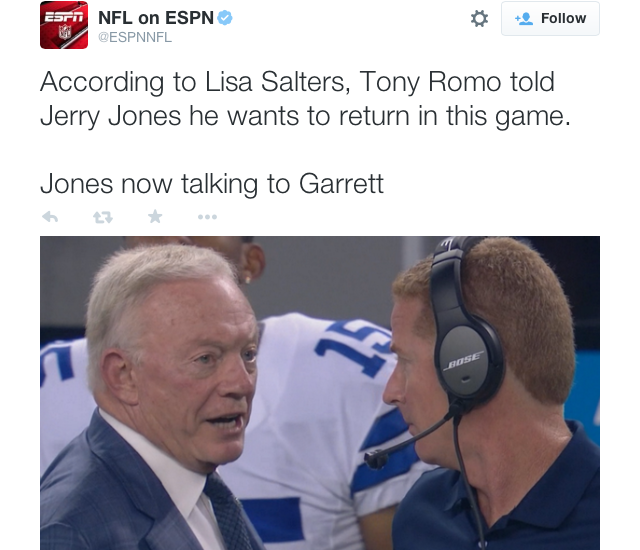Viewport: 640px width, 550px height.
Task: Click the reply arrow icon
Action: tap(50, 217)
